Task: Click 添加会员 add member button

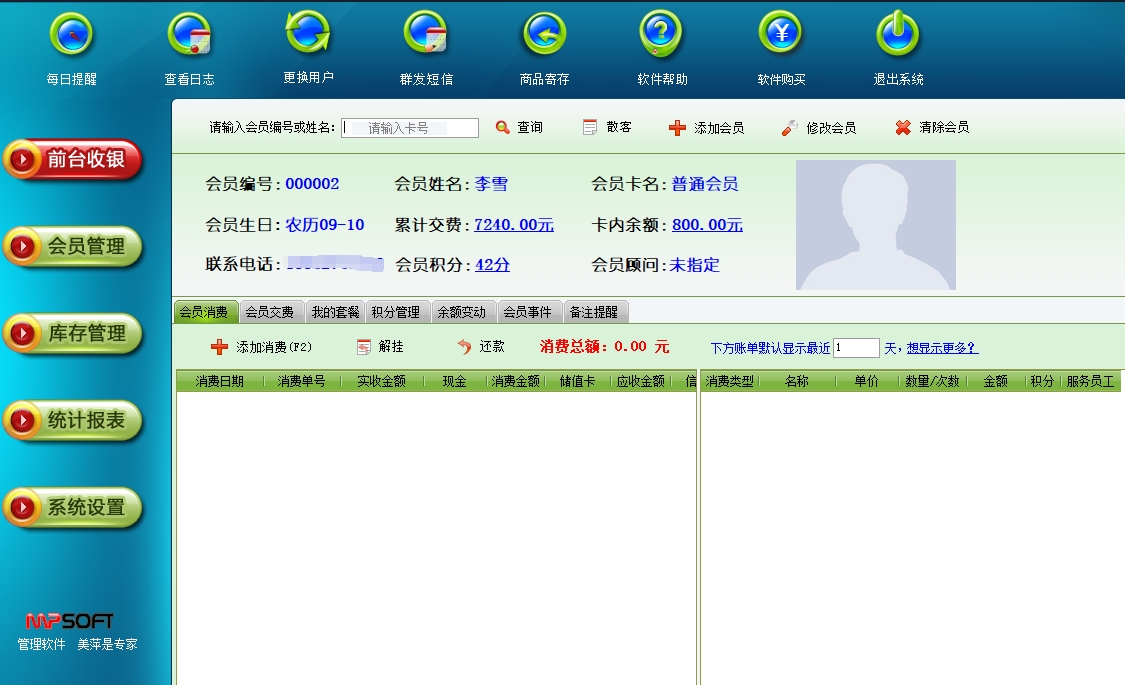Action: pyautogui.click(x=707, y=128)
